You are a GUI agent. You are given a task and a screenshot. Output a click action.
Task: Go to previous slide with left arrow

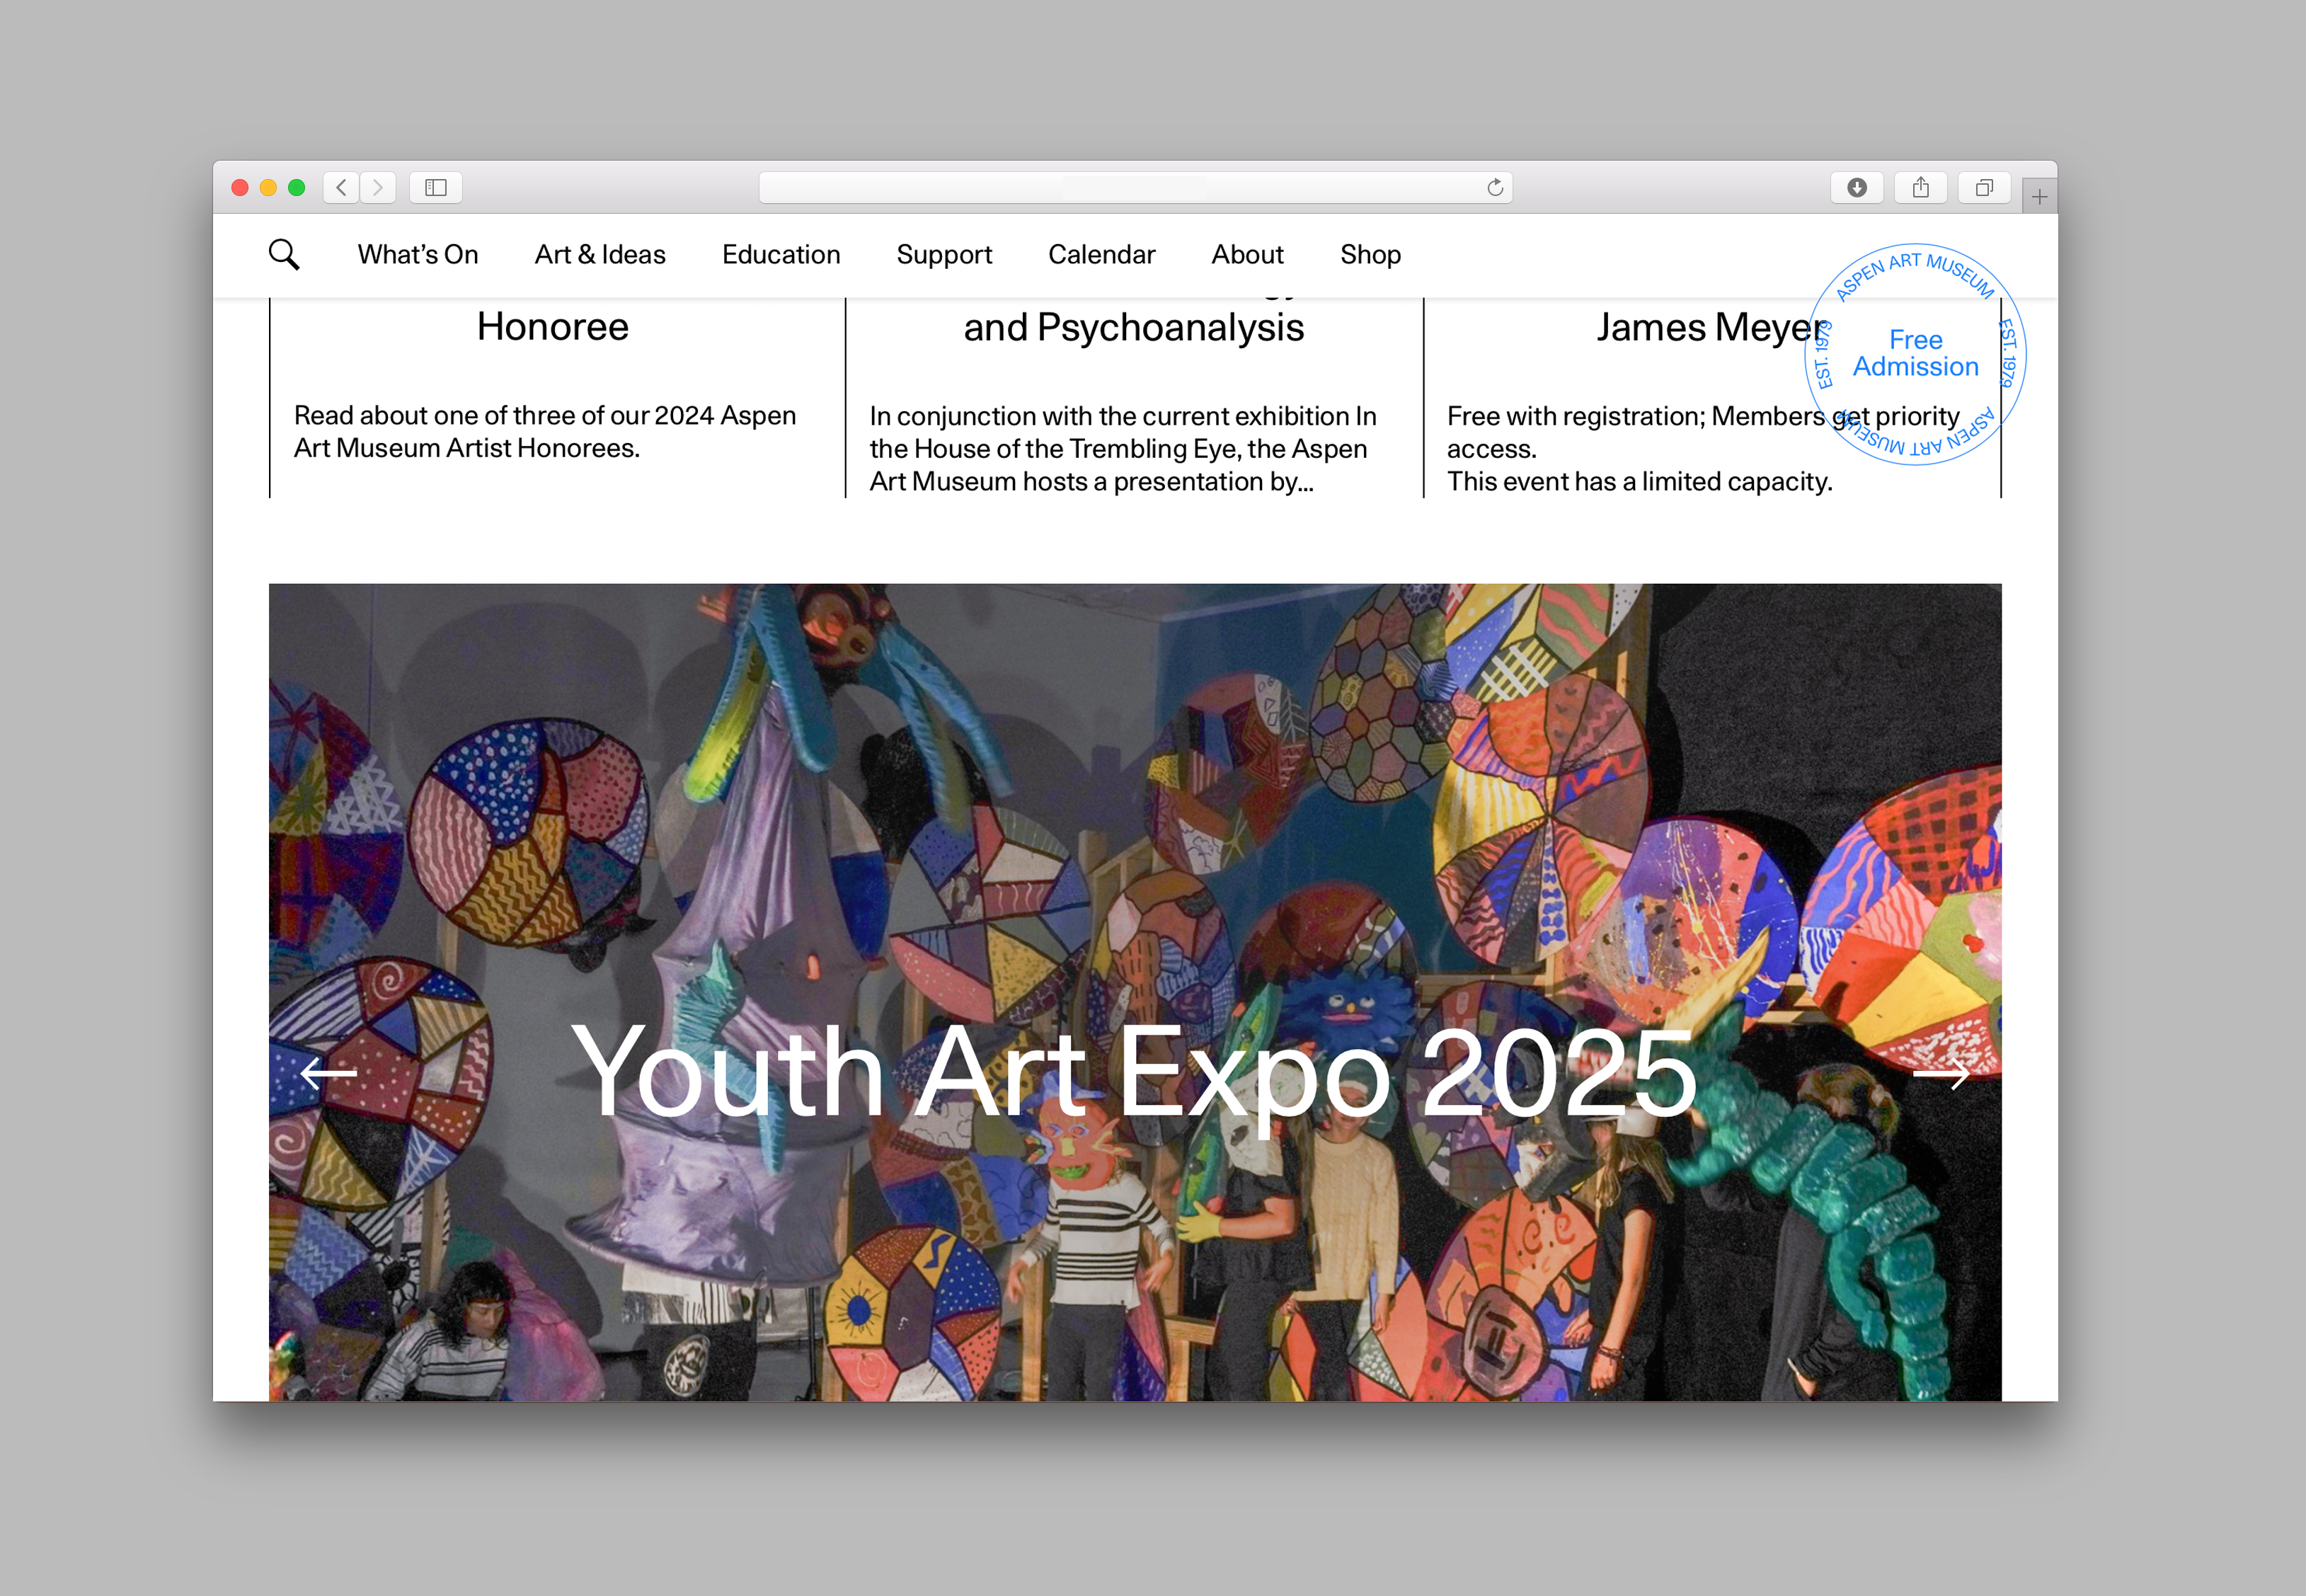click(329, 1074)
